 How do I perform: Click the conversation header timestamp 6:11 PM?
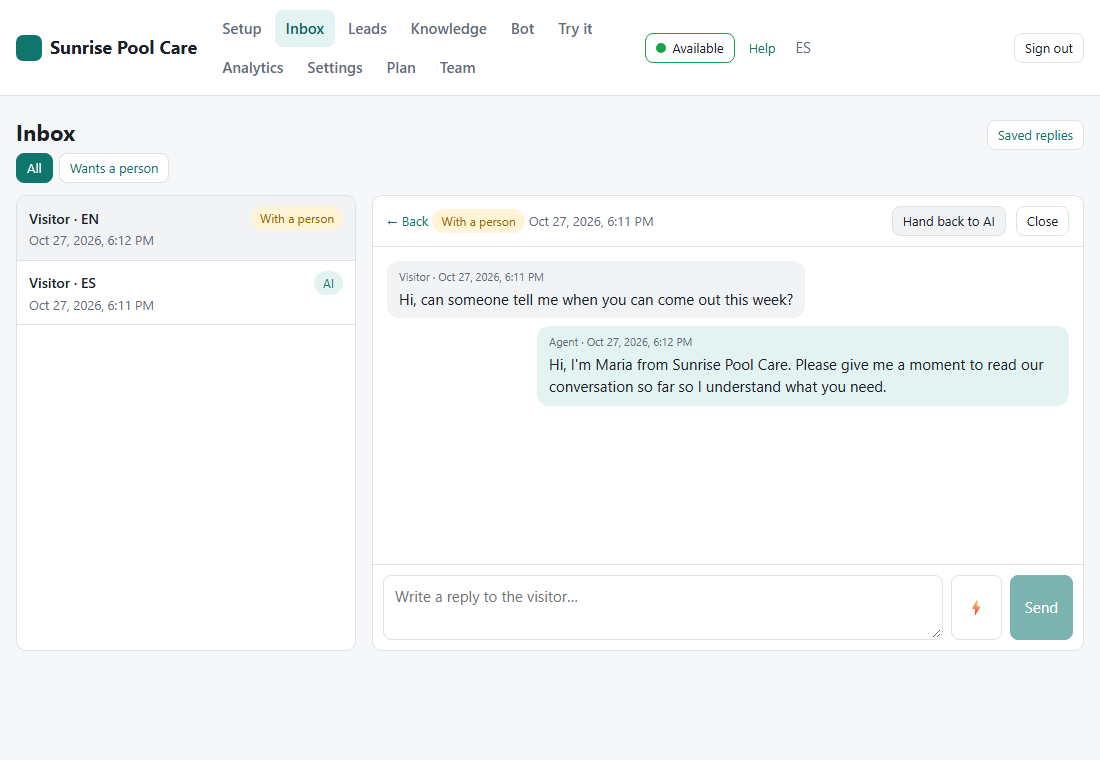click(x=591, y=222)
